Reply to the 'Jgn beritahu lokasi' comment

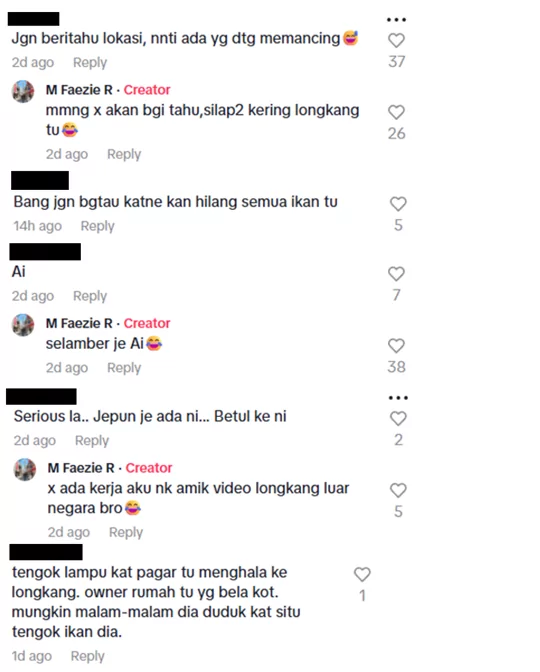(90, 63)
